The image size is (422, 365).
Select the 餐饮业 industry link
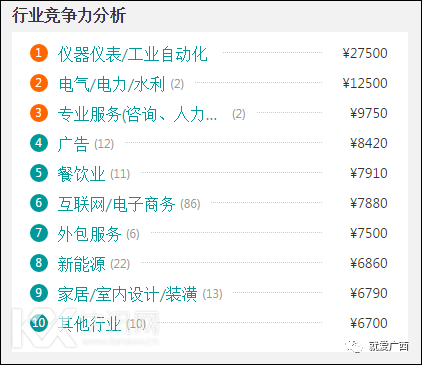tap(82, 174)
